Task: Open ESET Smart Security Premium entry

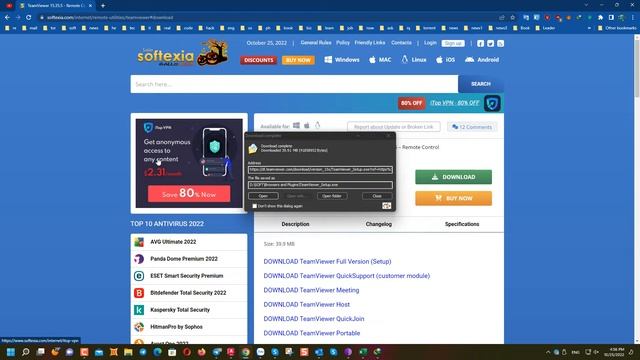Action: point(189,276)
